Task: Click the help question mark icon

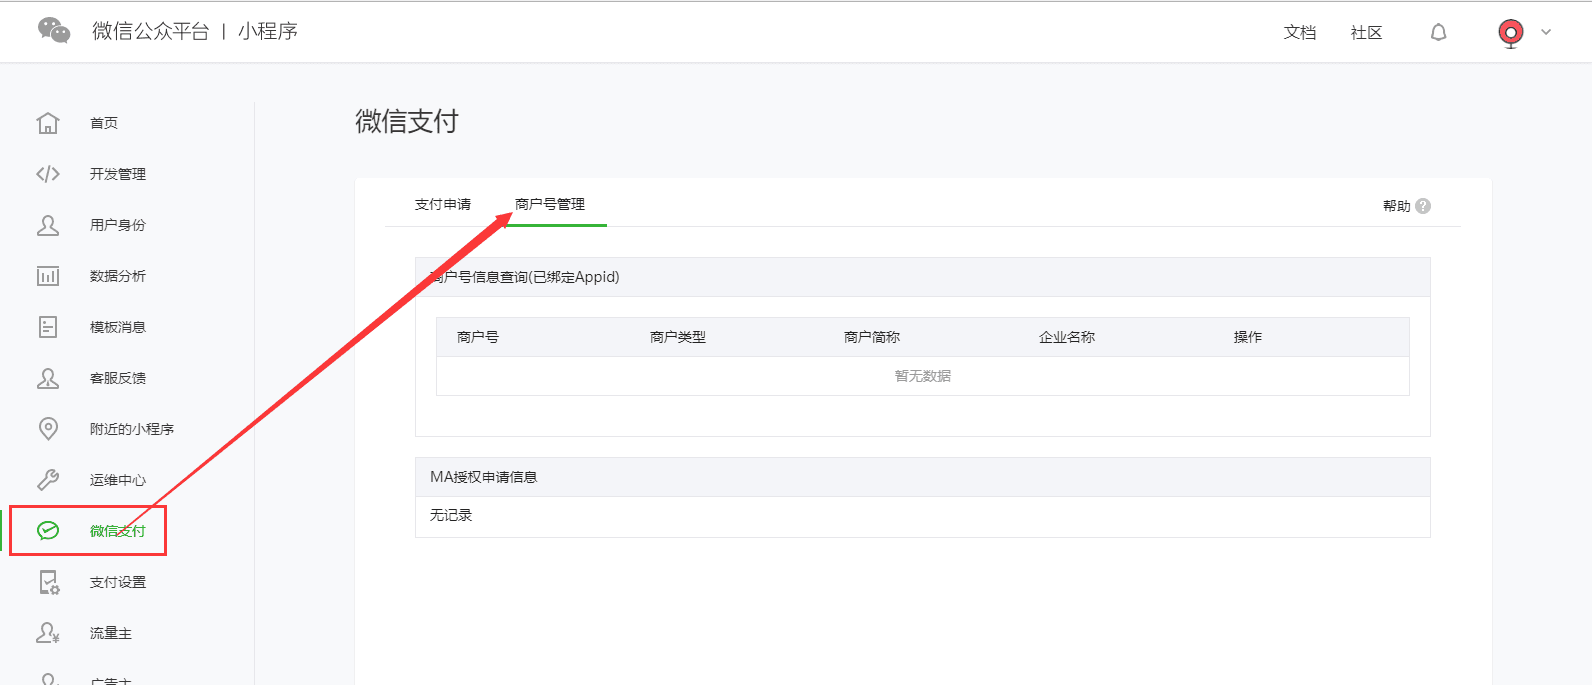Action: coord(1423,206)
